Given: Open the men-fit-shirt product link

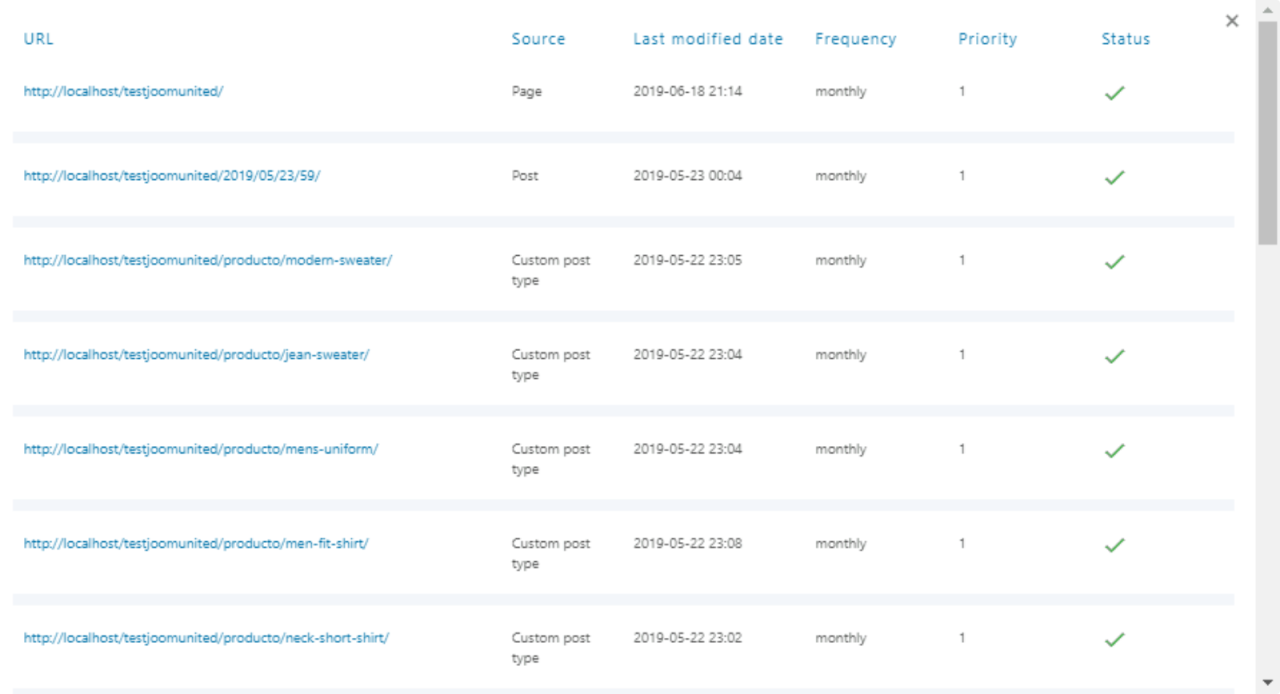Looking at the screenshot, I should tap(196, 544).
